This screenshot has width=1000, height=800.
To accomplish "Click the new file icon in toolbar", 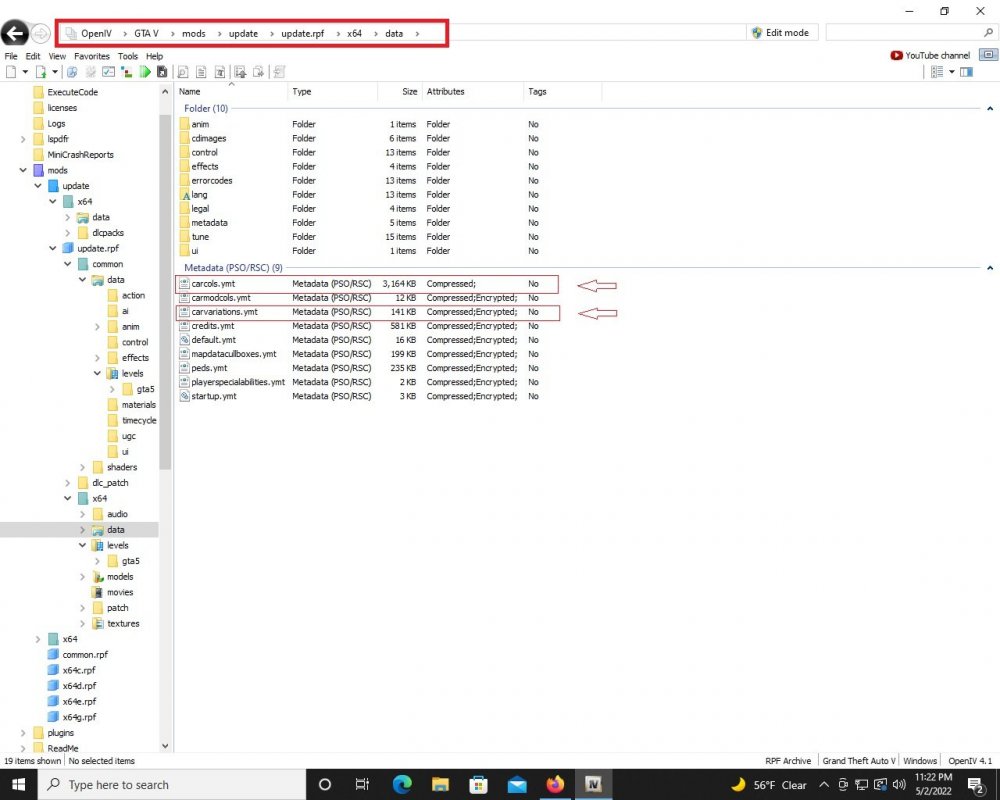I will point(11,72).
